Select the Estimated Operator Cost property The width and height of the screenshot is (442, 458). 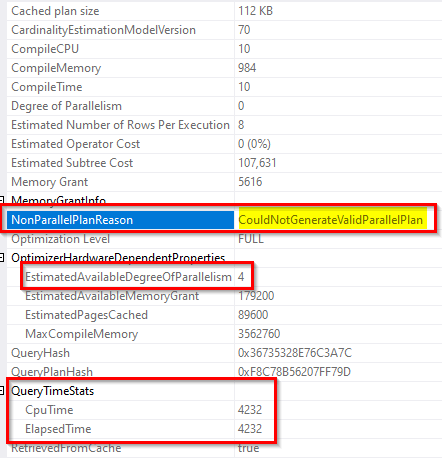pyautogui.click(x=76, y=144)
